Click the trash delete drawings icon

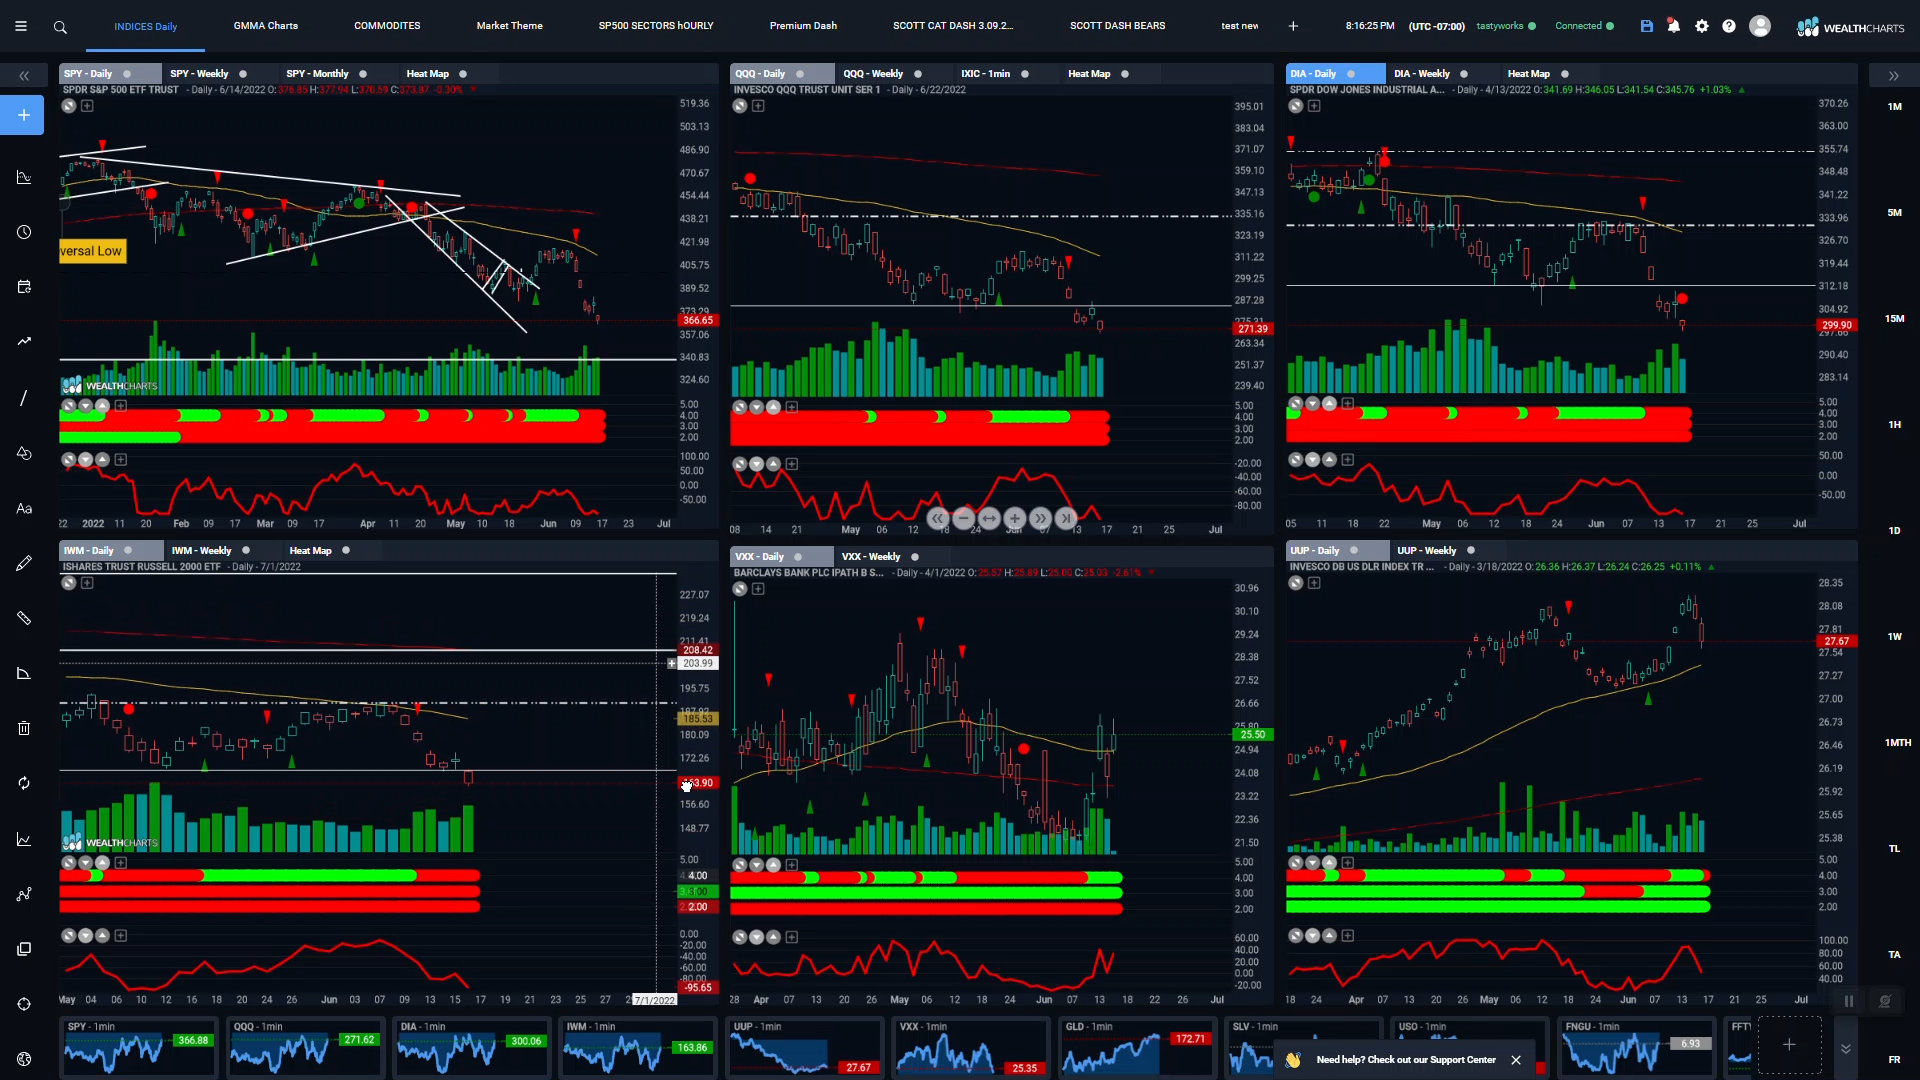pos(24,728)
